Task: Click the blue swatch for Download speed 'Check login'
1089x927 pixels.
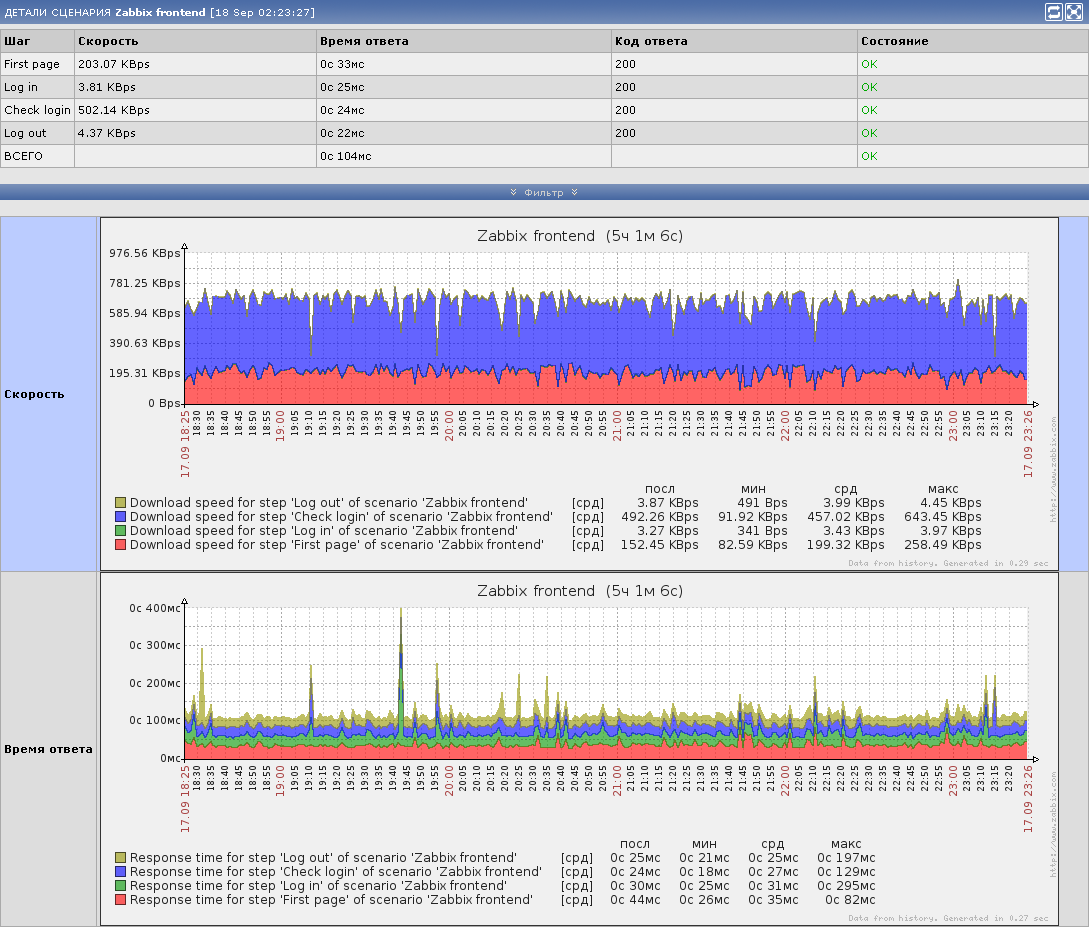Action: [x=120, y=517]
